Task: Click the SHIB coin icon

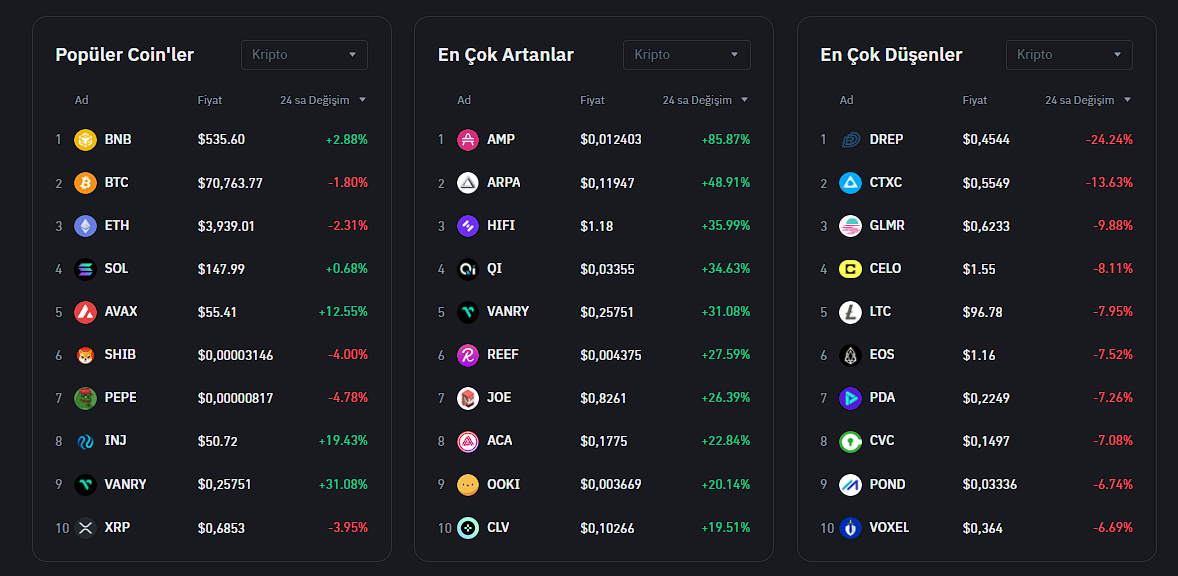Action: pos(85,355)
